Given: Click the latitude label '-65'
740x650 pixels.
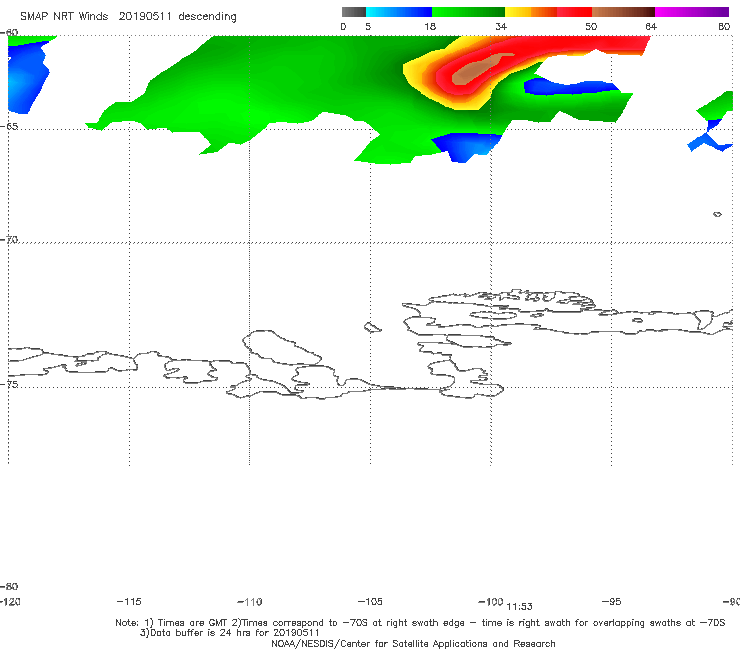Looking at the screenshot, I should (9, 126).
